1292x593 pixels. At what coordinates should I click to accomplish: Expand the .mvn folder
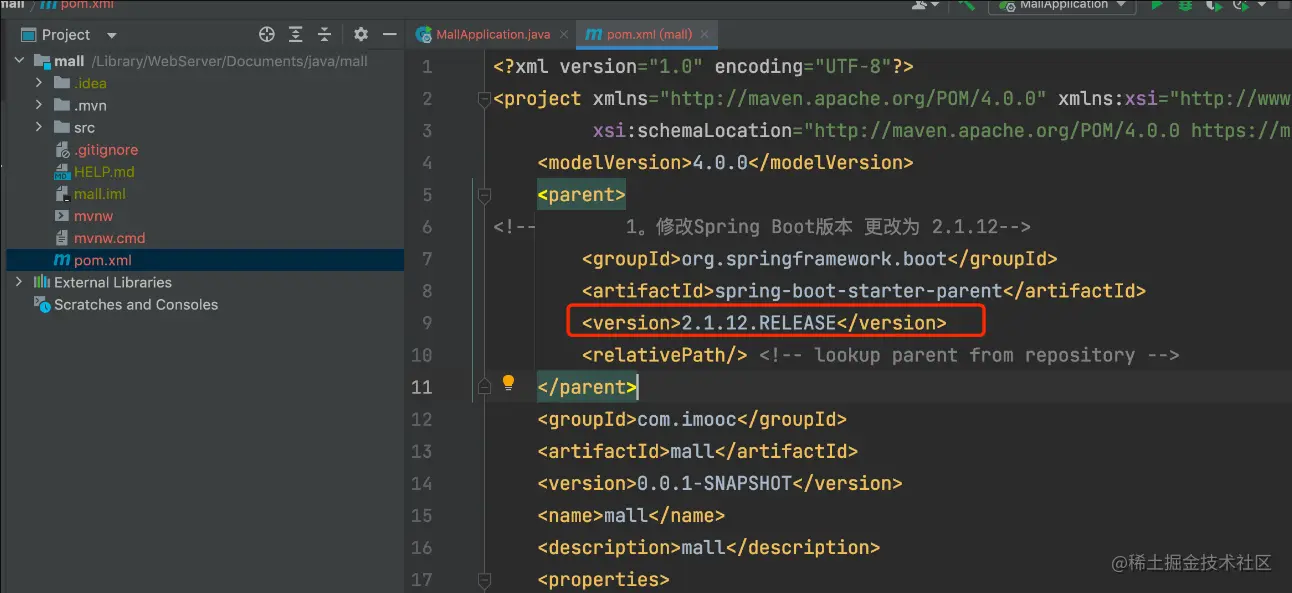coord(39,105)
